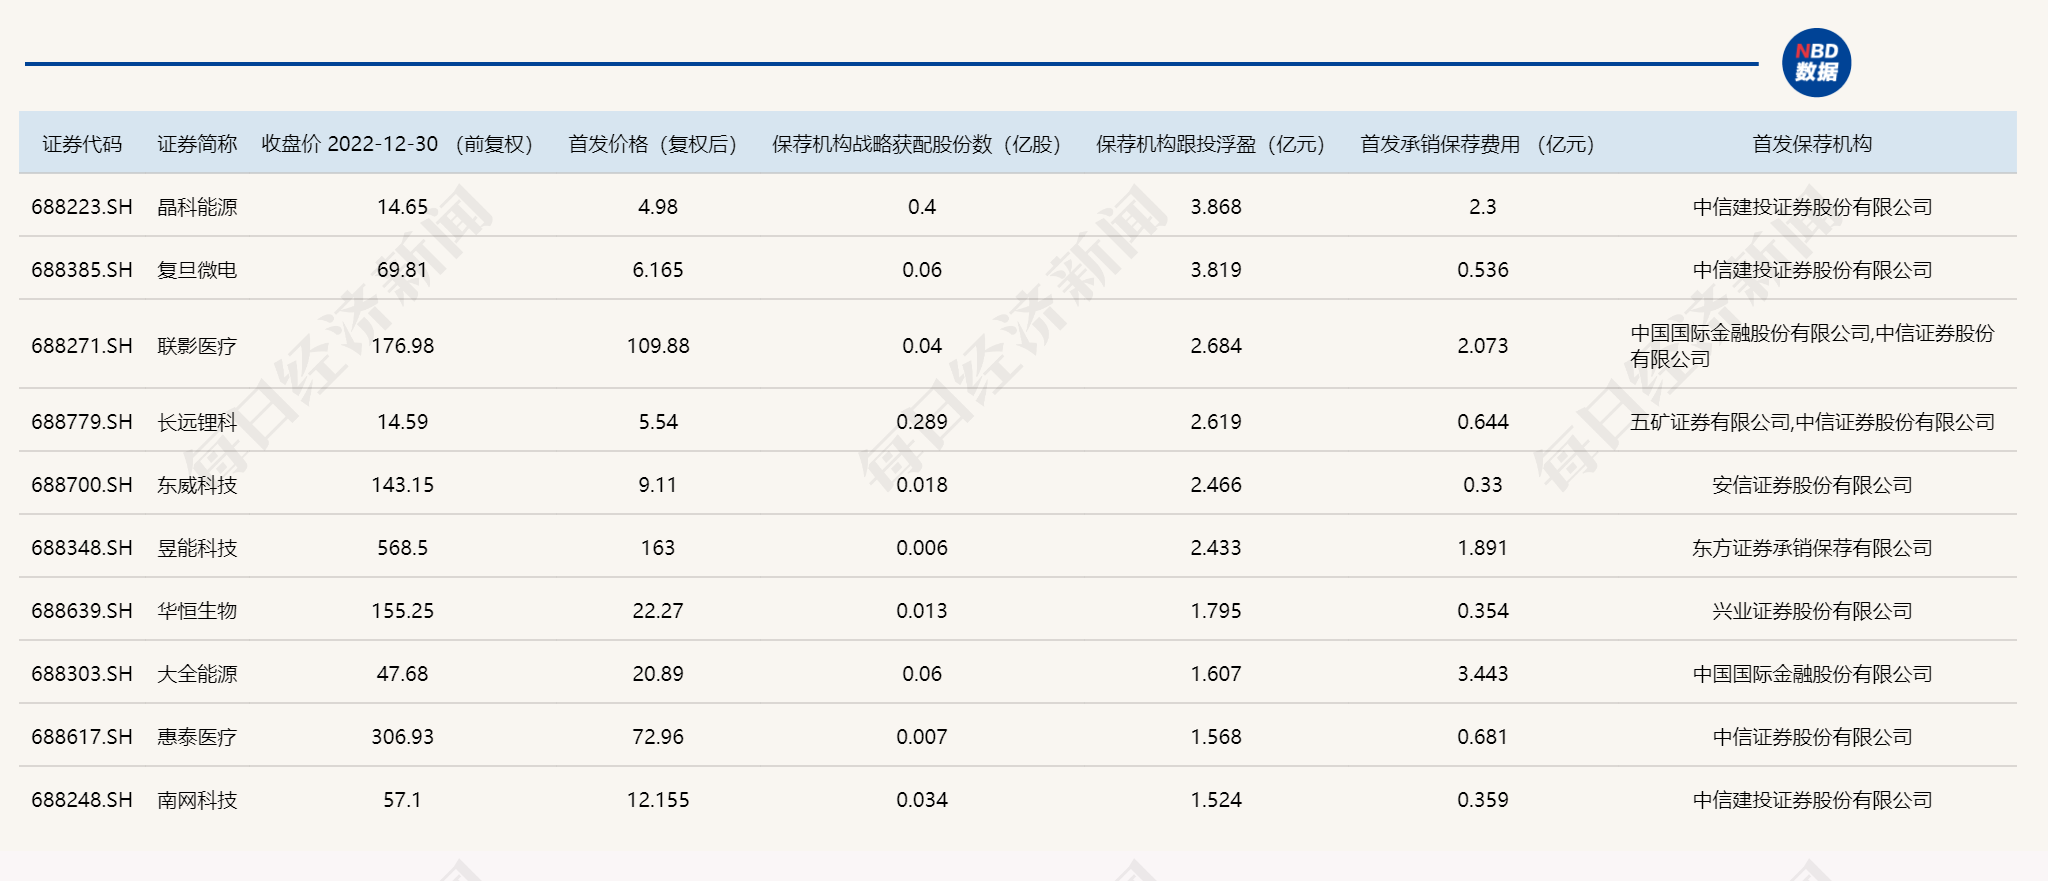Image resolution: width=2048 pixels, height=881 pixels.
Task: Click the name 长远锂科
Action: [197, 422]
